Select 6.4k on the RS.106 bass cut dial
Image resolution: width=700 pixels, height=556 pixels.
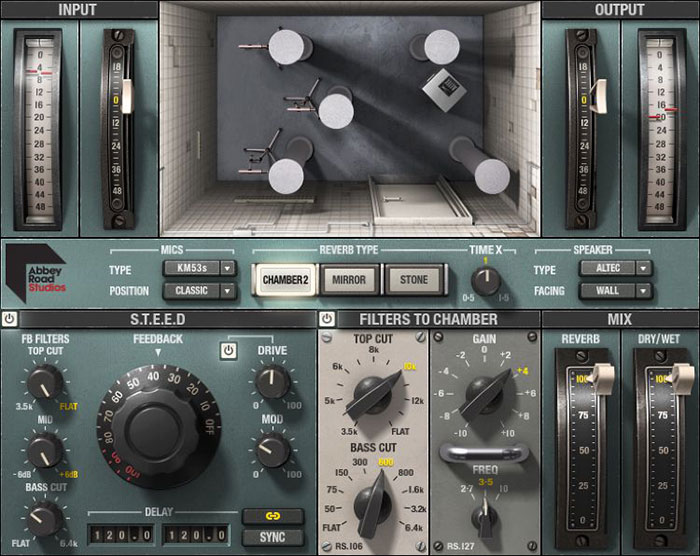[x=413, y=528]
